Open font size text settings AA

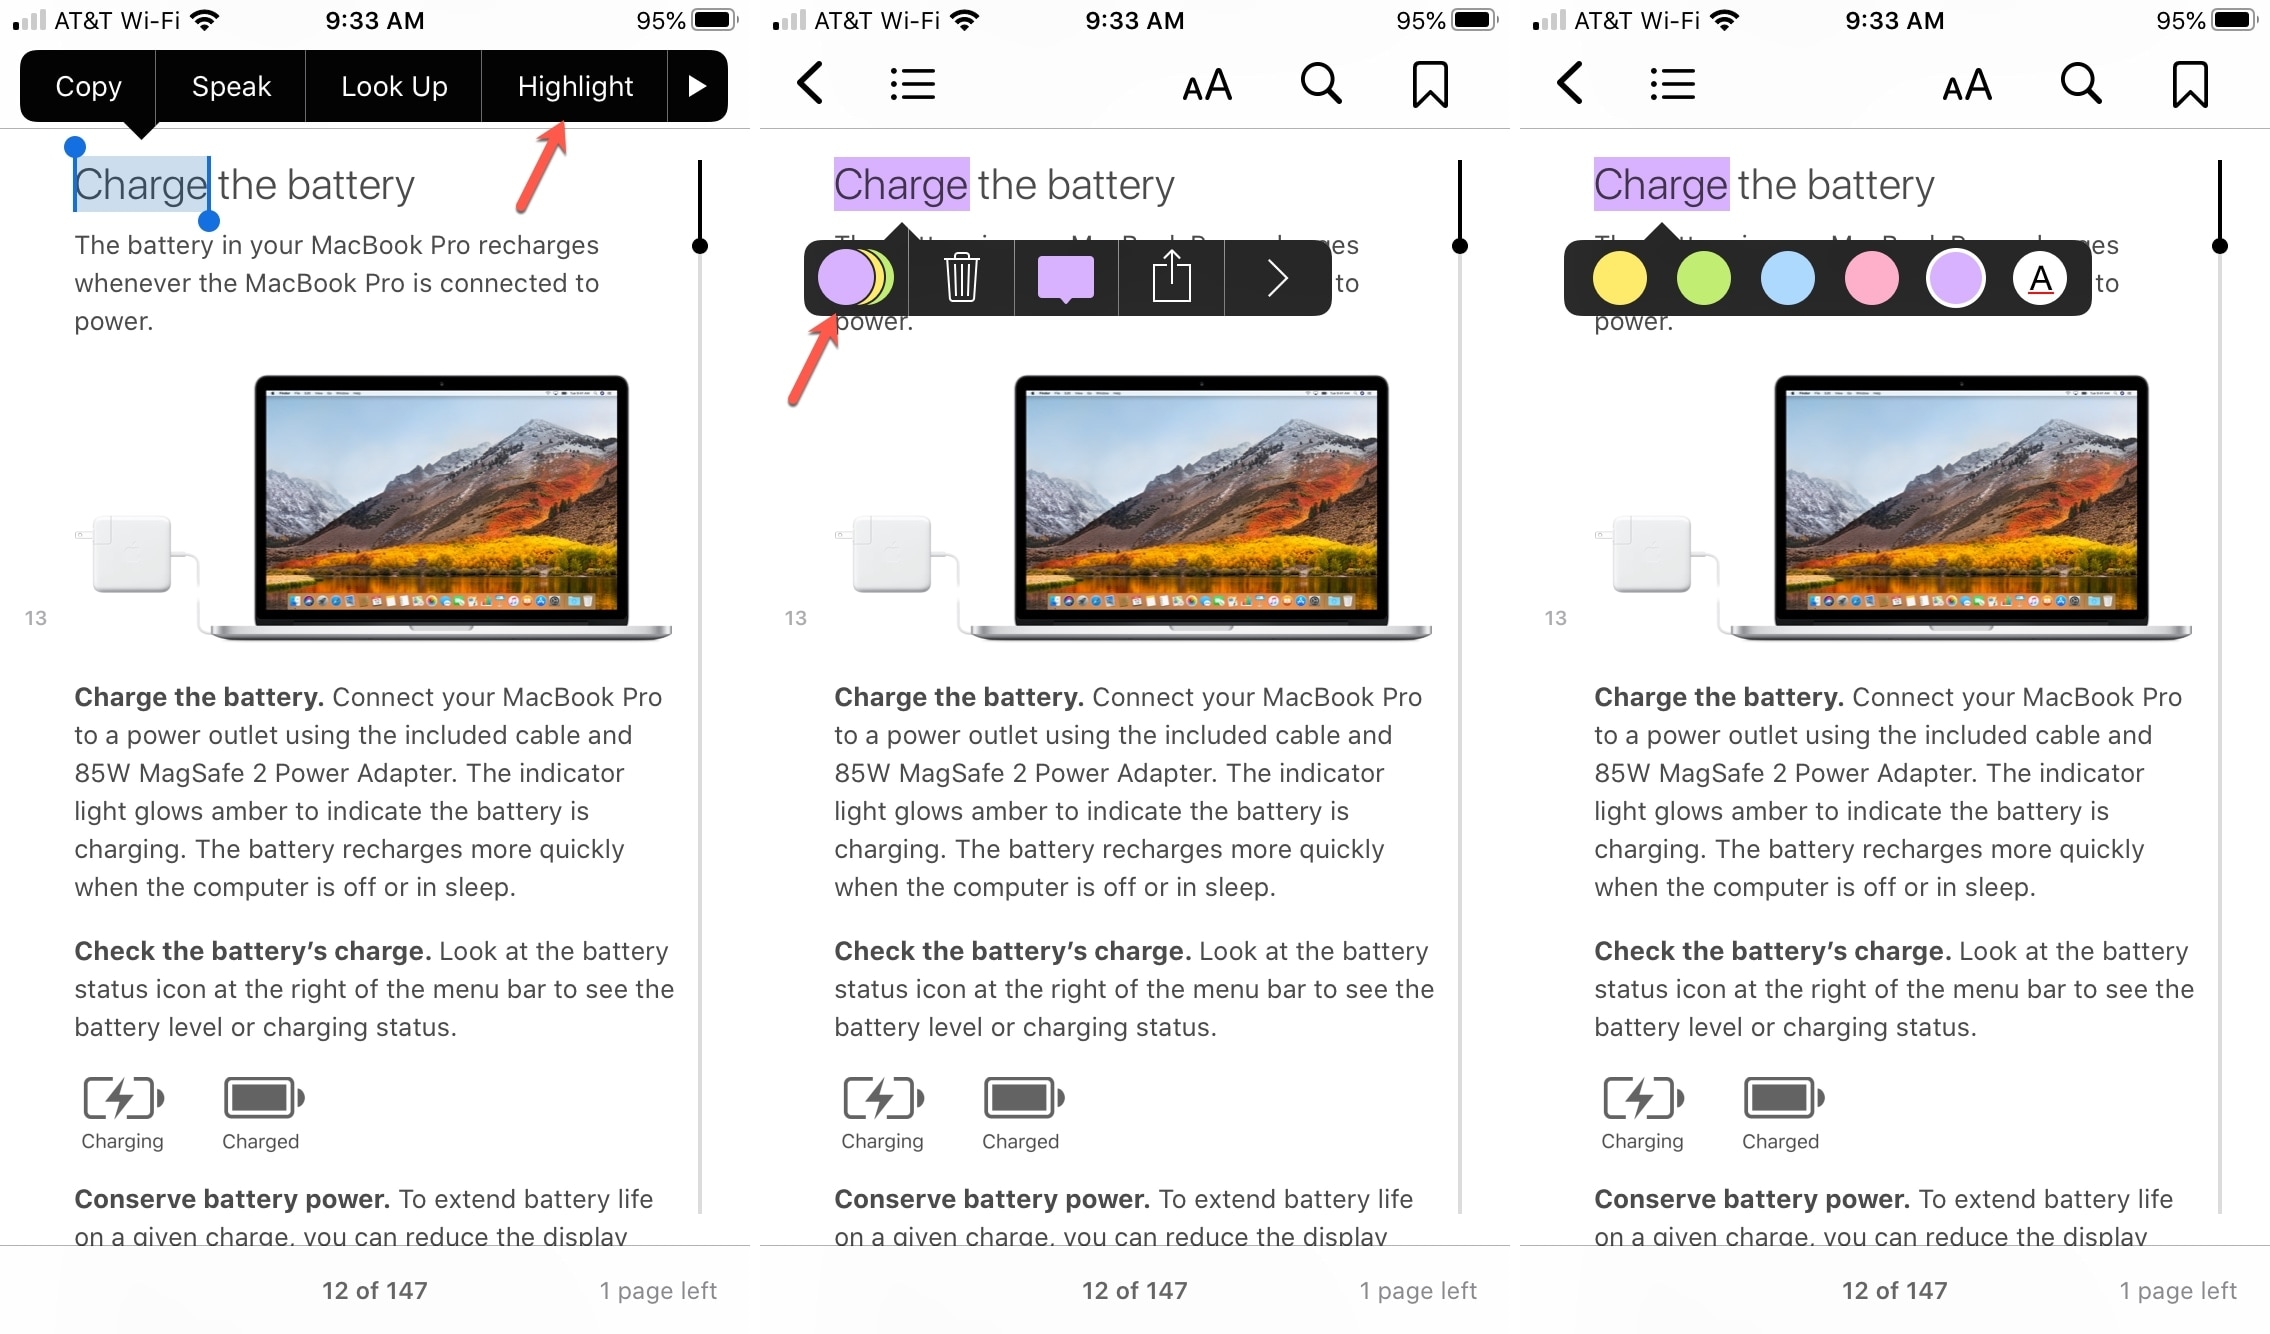point(1211,86)
